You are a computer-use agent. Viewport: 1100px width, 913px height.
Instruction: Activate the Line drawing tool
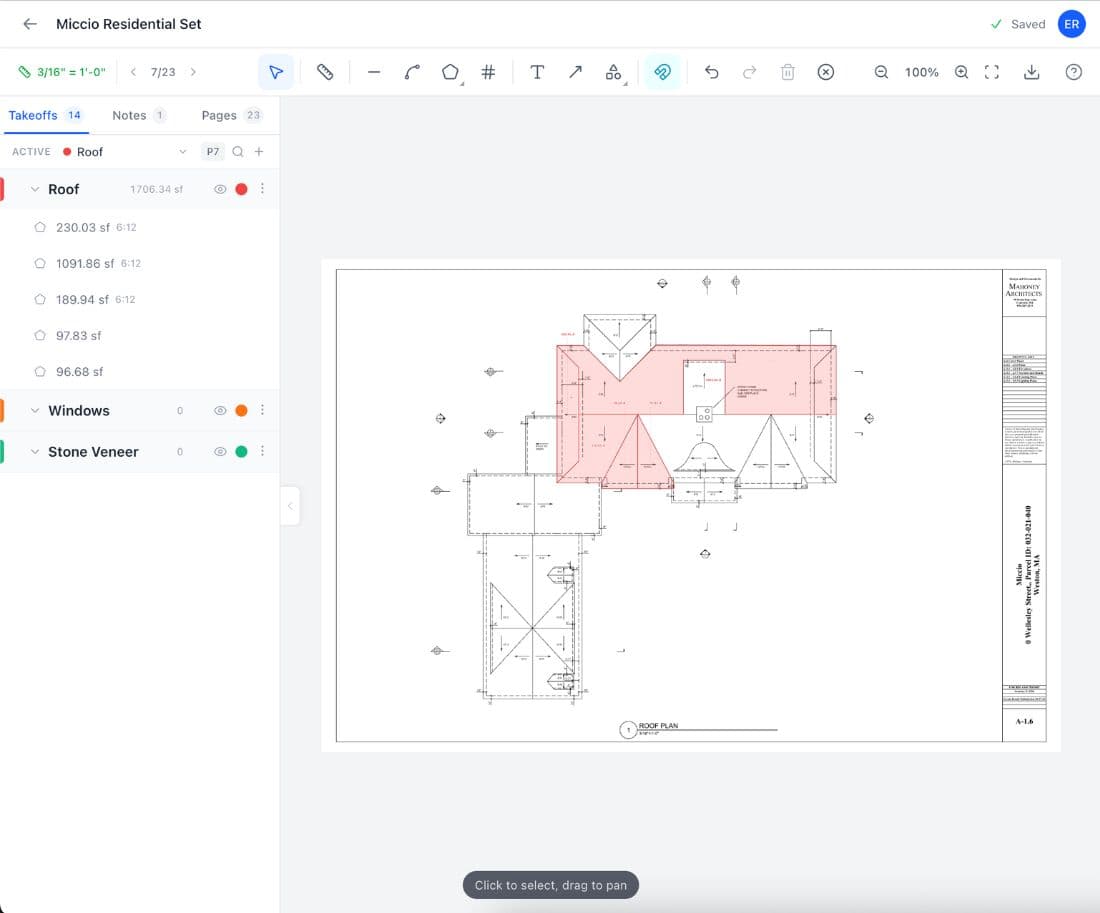374,71
